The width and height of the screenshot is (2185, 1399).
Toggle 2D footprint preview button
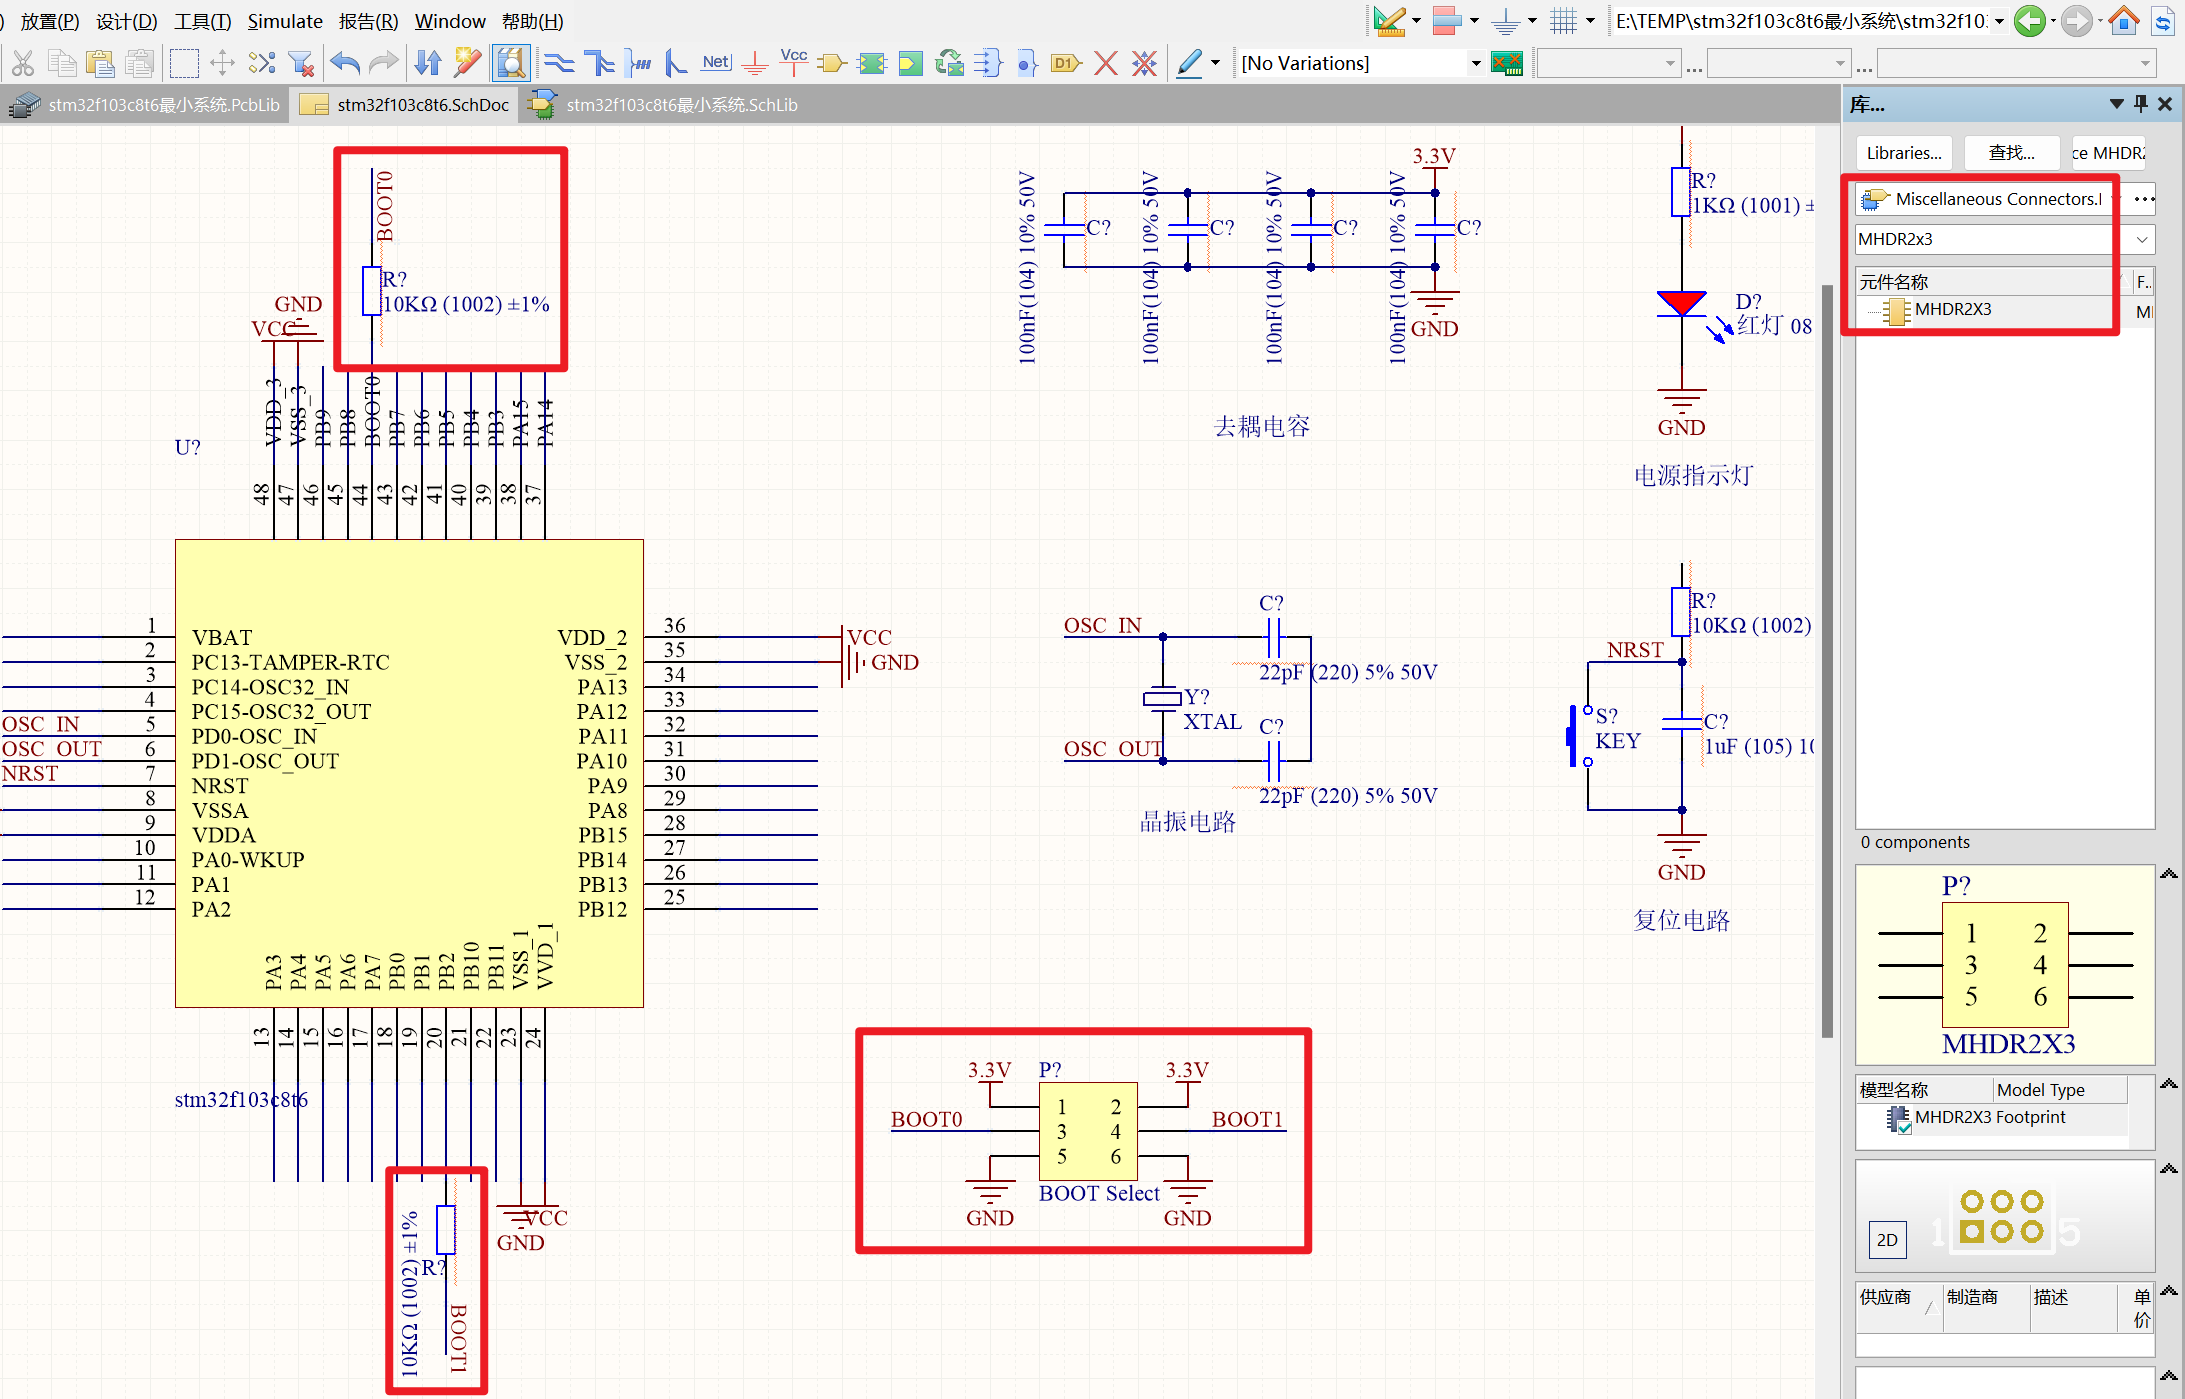point(1887,1240)
